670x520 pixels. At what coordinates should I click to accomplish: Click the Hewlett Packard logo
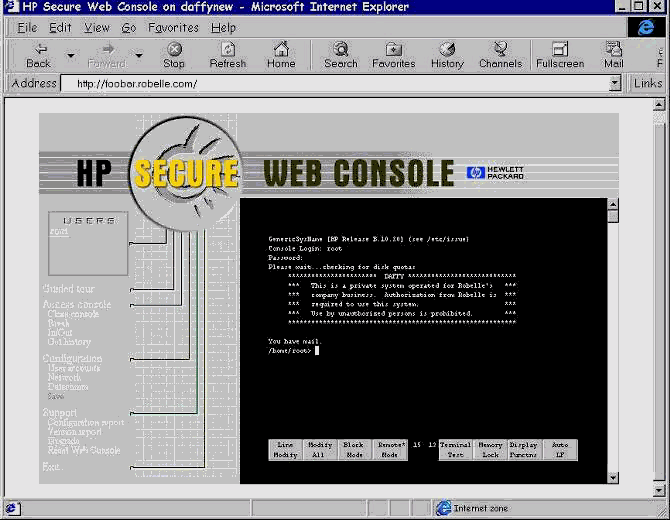coord(495,173)
